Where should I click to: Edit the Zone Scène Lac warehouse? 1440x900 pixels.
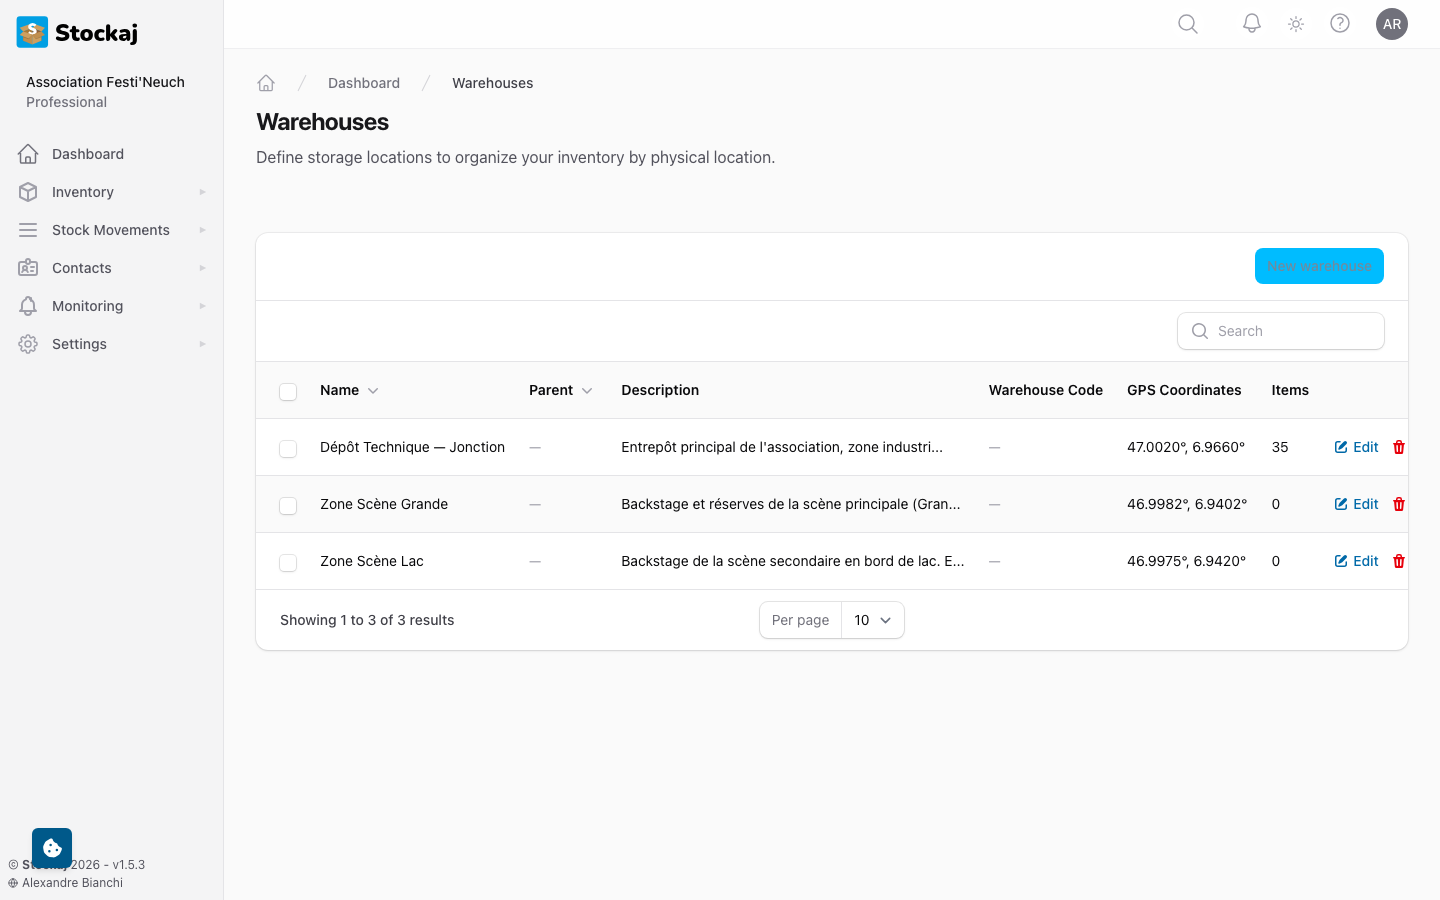pos(1357,561)
